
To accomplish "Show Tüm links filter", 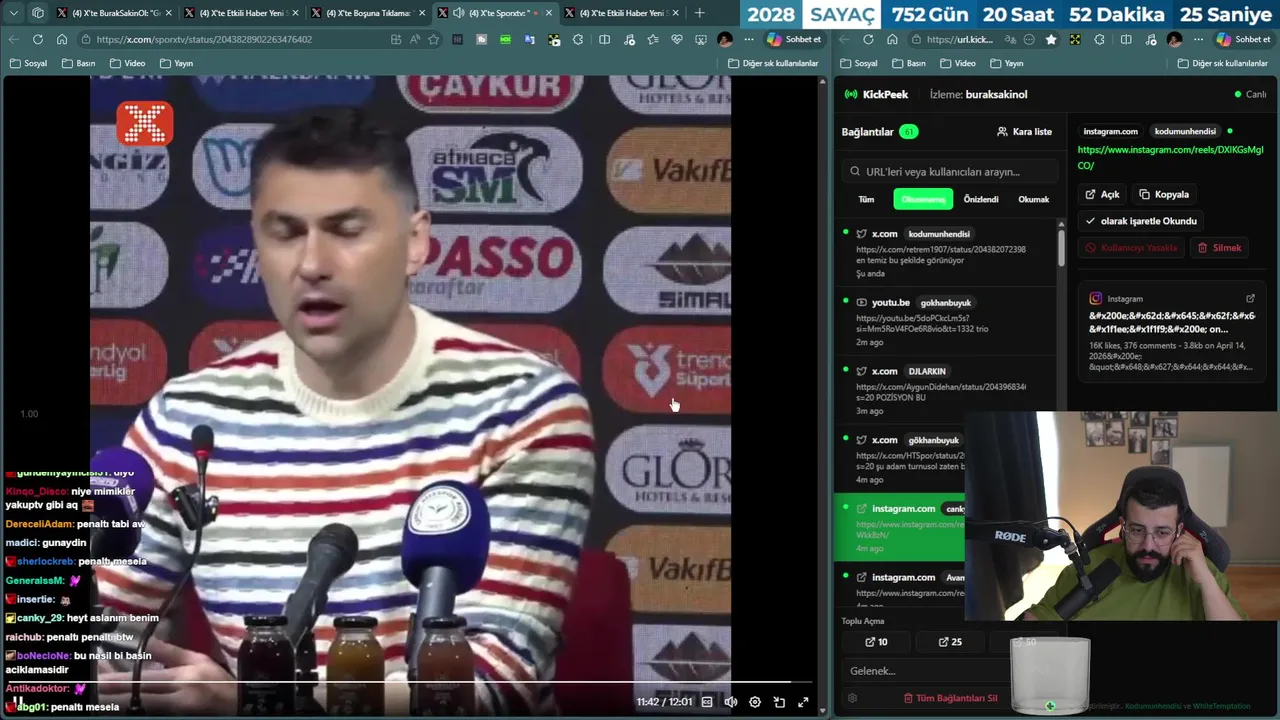I will click(x=866, y=199).
